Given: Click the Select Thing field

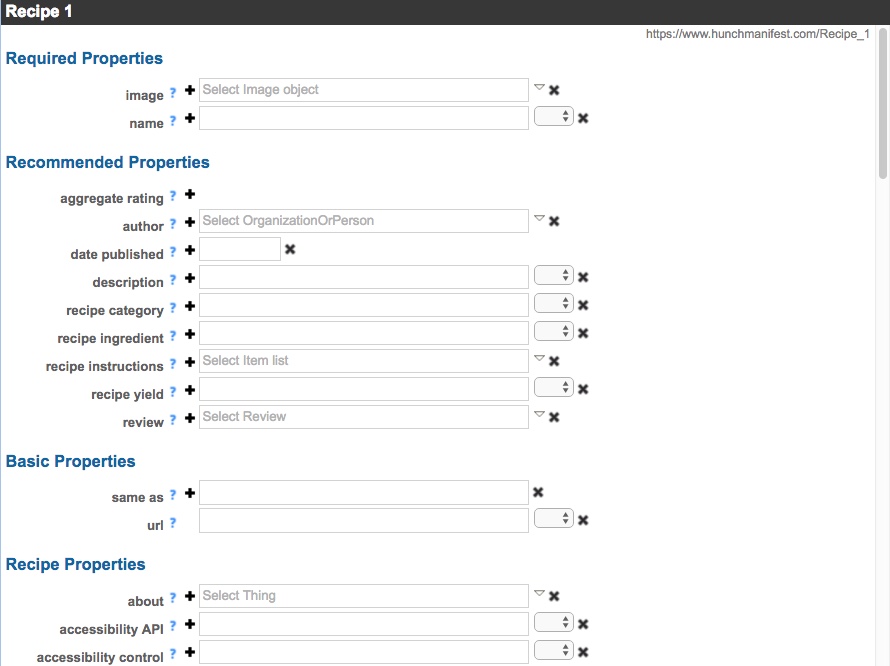Looking at the screenshot, I should [x=364, y=596].
